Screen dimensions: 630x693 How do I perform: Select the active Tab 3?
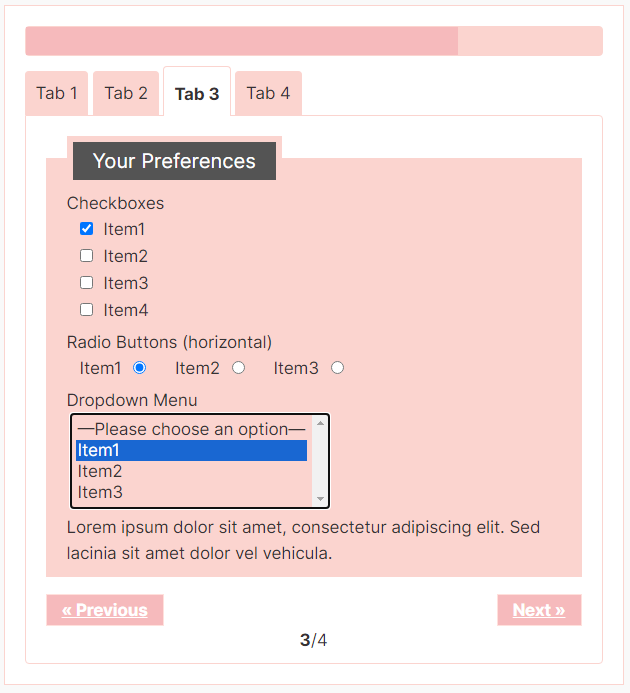click(197, 92)
